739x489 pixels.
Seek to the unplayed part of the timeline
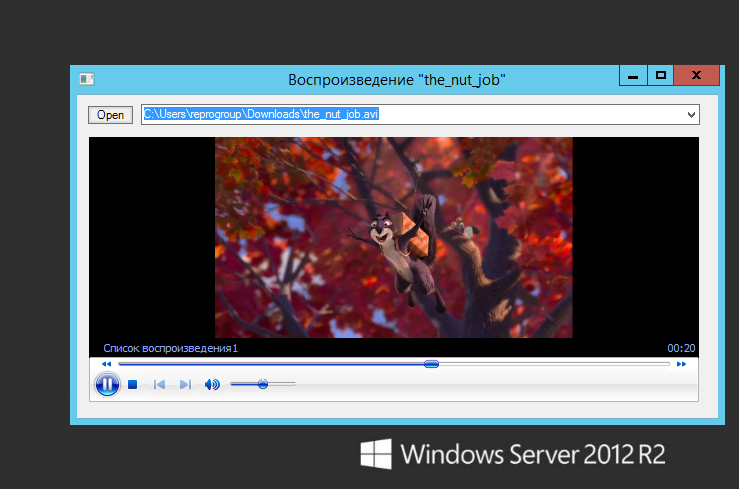tap(554, 364)
